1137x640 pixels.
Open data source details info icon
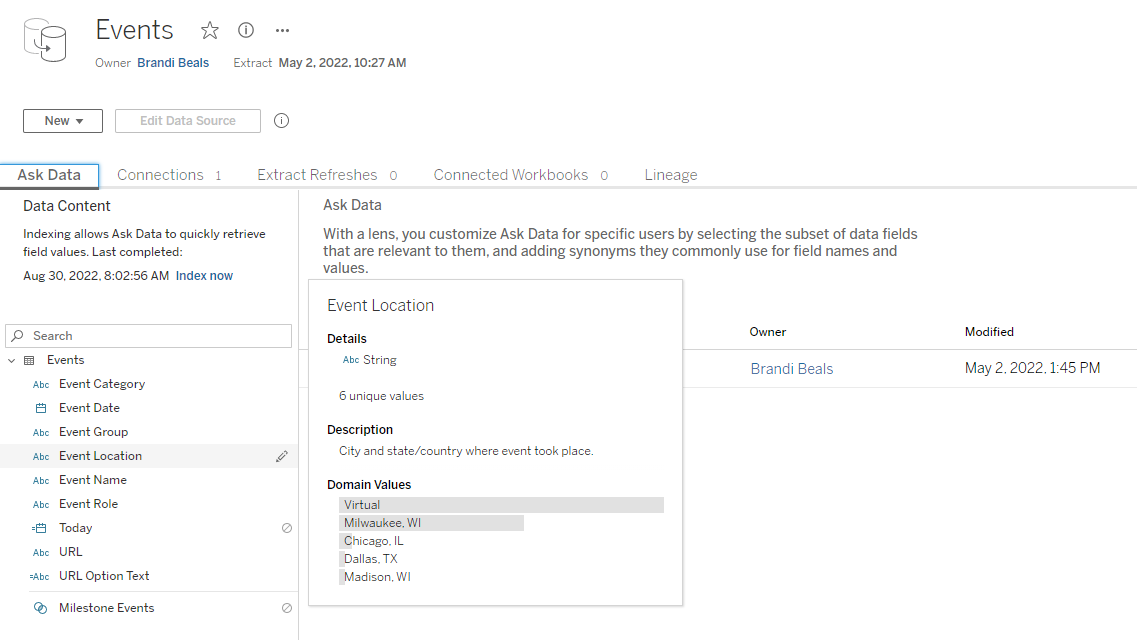click(246, 30)
